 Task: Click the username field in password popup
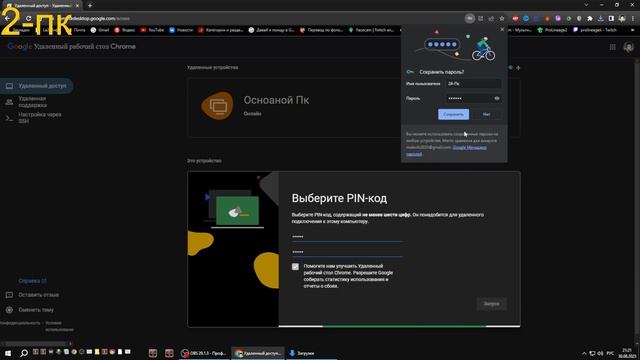click(x=473, y=84)
